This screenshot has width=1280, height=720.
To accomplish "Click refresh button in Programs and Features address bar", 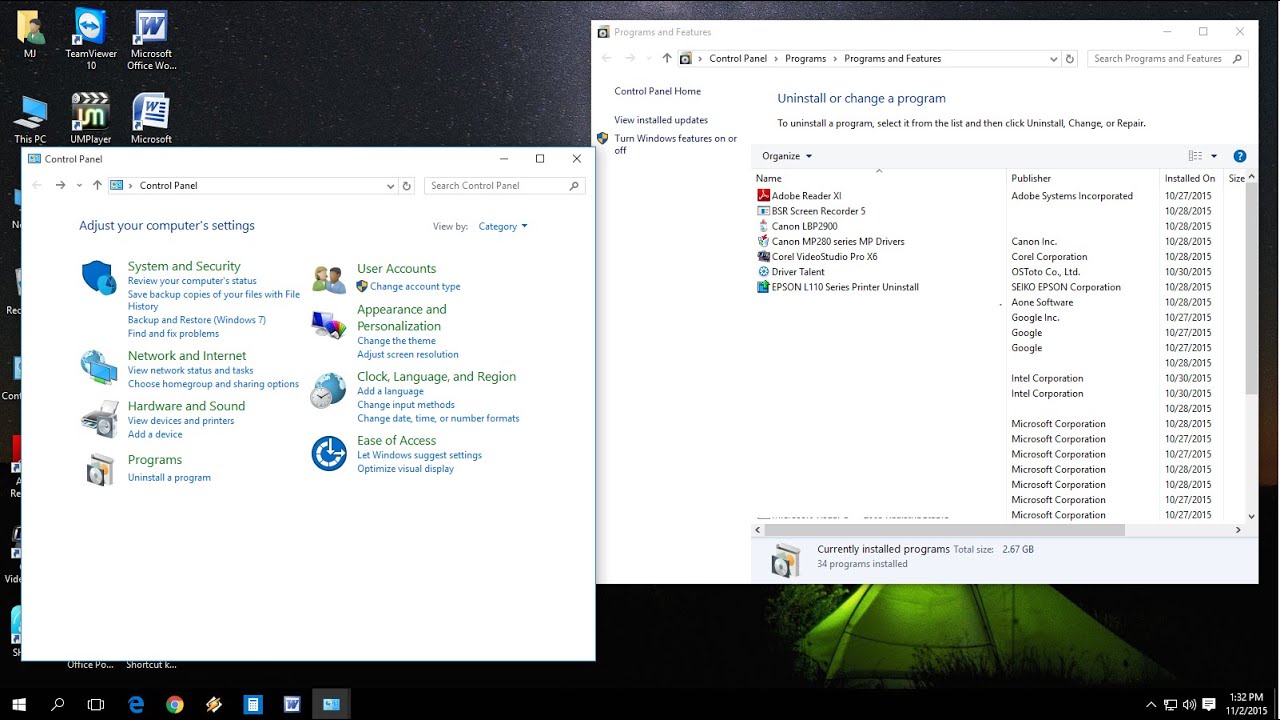I will pyautogui.click(x=1069, y=59).
